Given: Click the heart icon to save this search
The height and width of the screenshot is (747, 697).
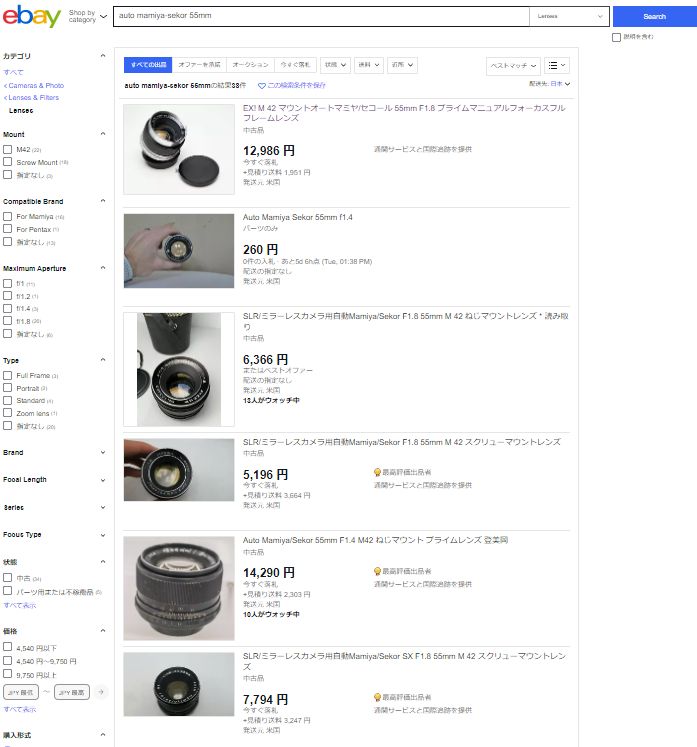Looking at the screenshot, I should coord(262,86).
